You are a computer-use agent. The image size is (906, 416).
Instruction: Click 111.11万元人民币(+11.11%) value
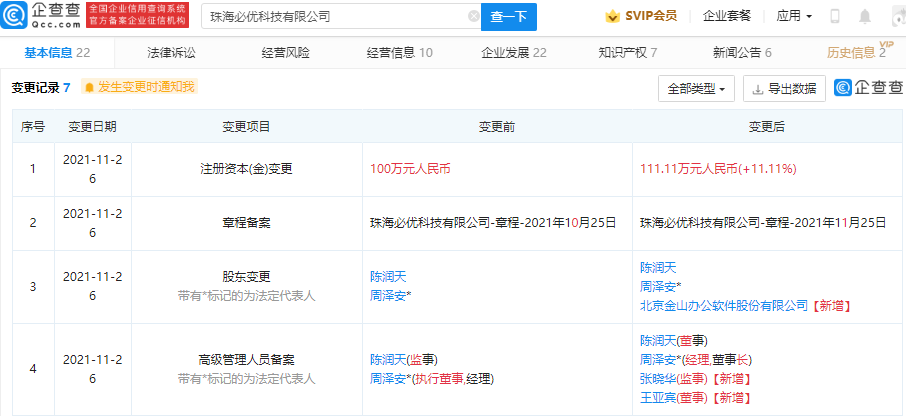[x=718, y=169]
